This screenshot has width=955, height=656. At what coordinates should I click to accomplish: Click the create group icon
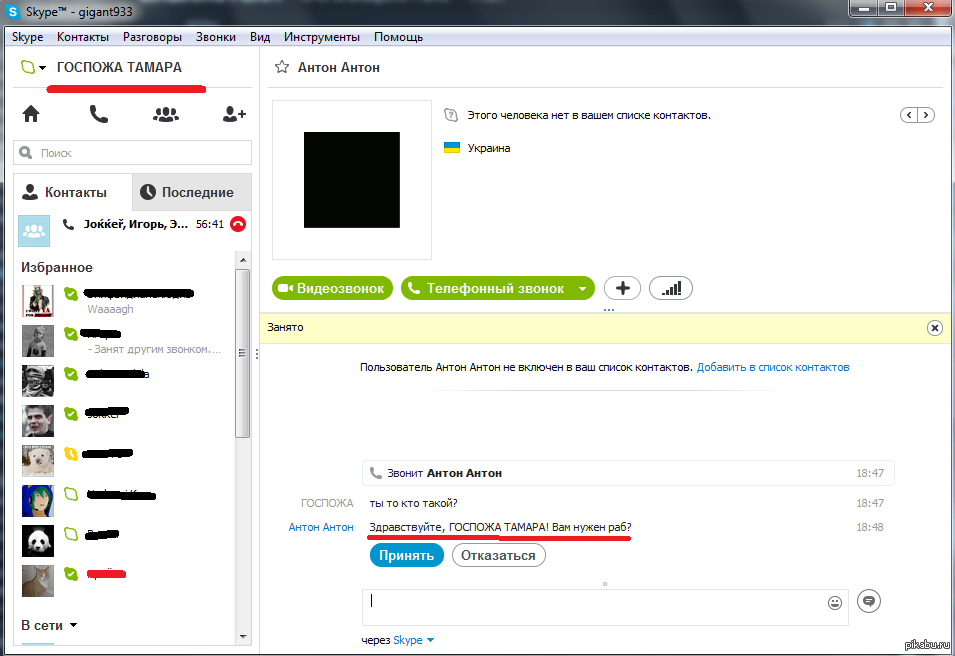pos(166,114)
